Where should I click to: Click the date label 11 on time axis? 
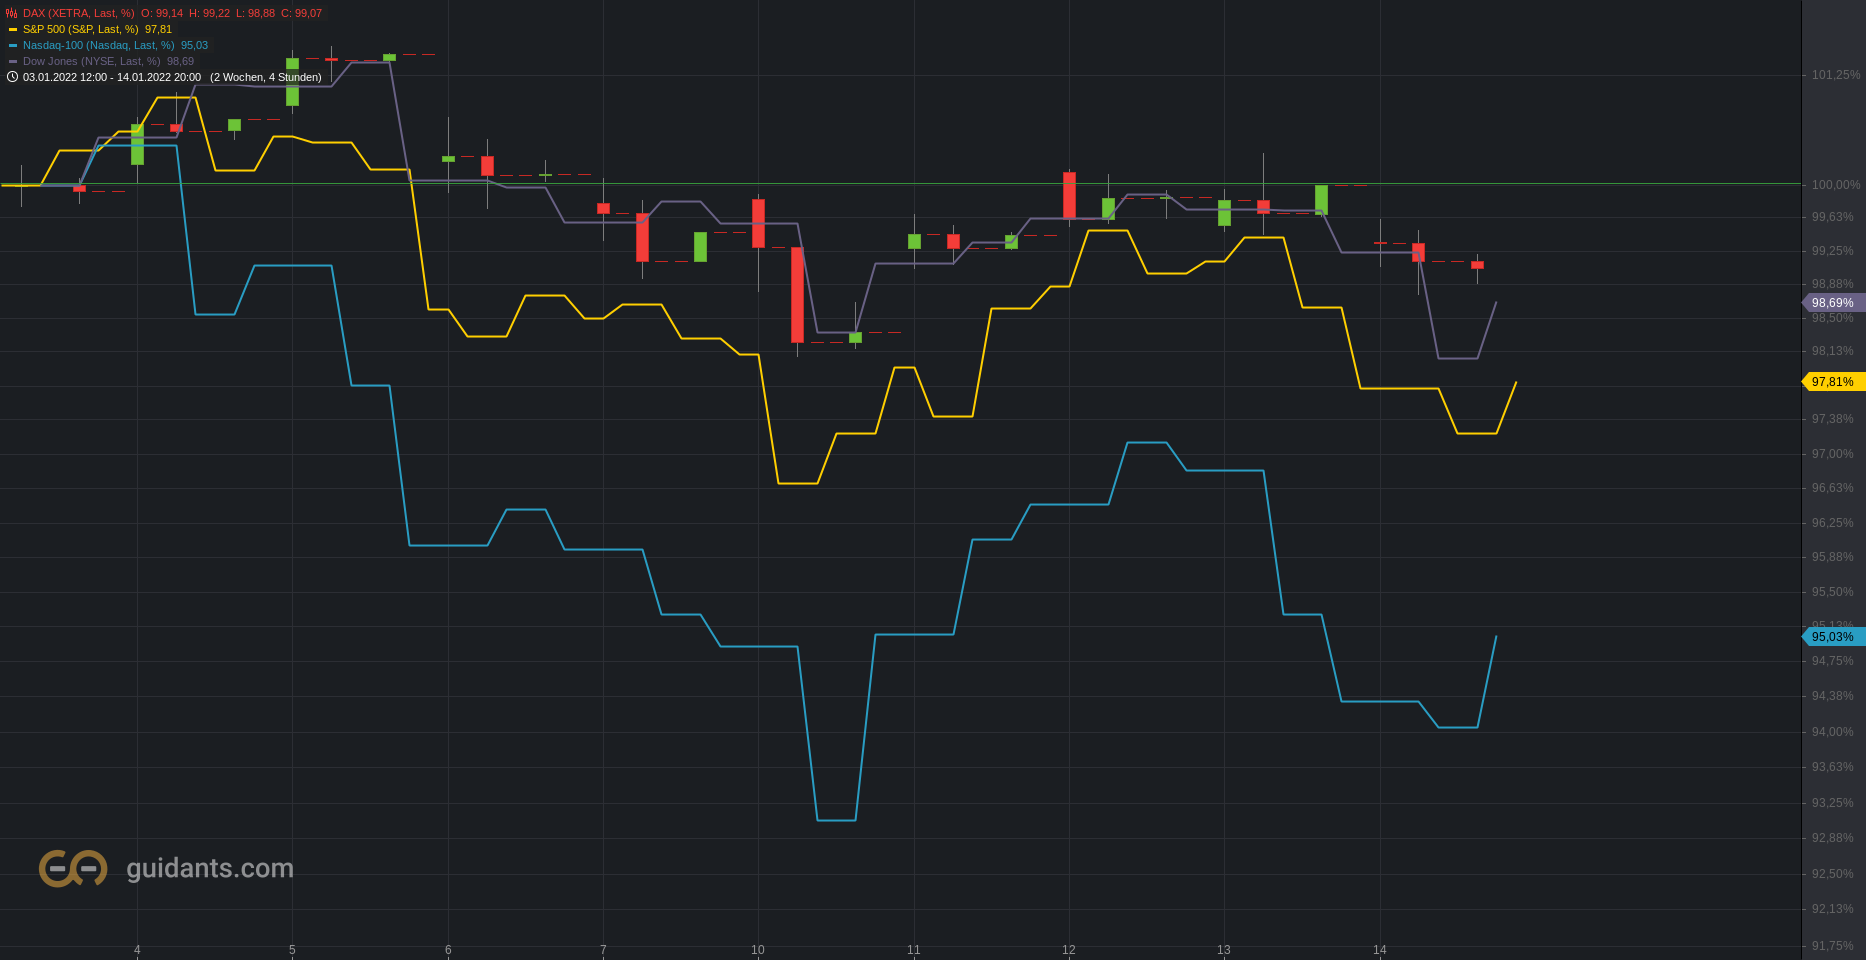pyautogui.click(x=914, y=950)
